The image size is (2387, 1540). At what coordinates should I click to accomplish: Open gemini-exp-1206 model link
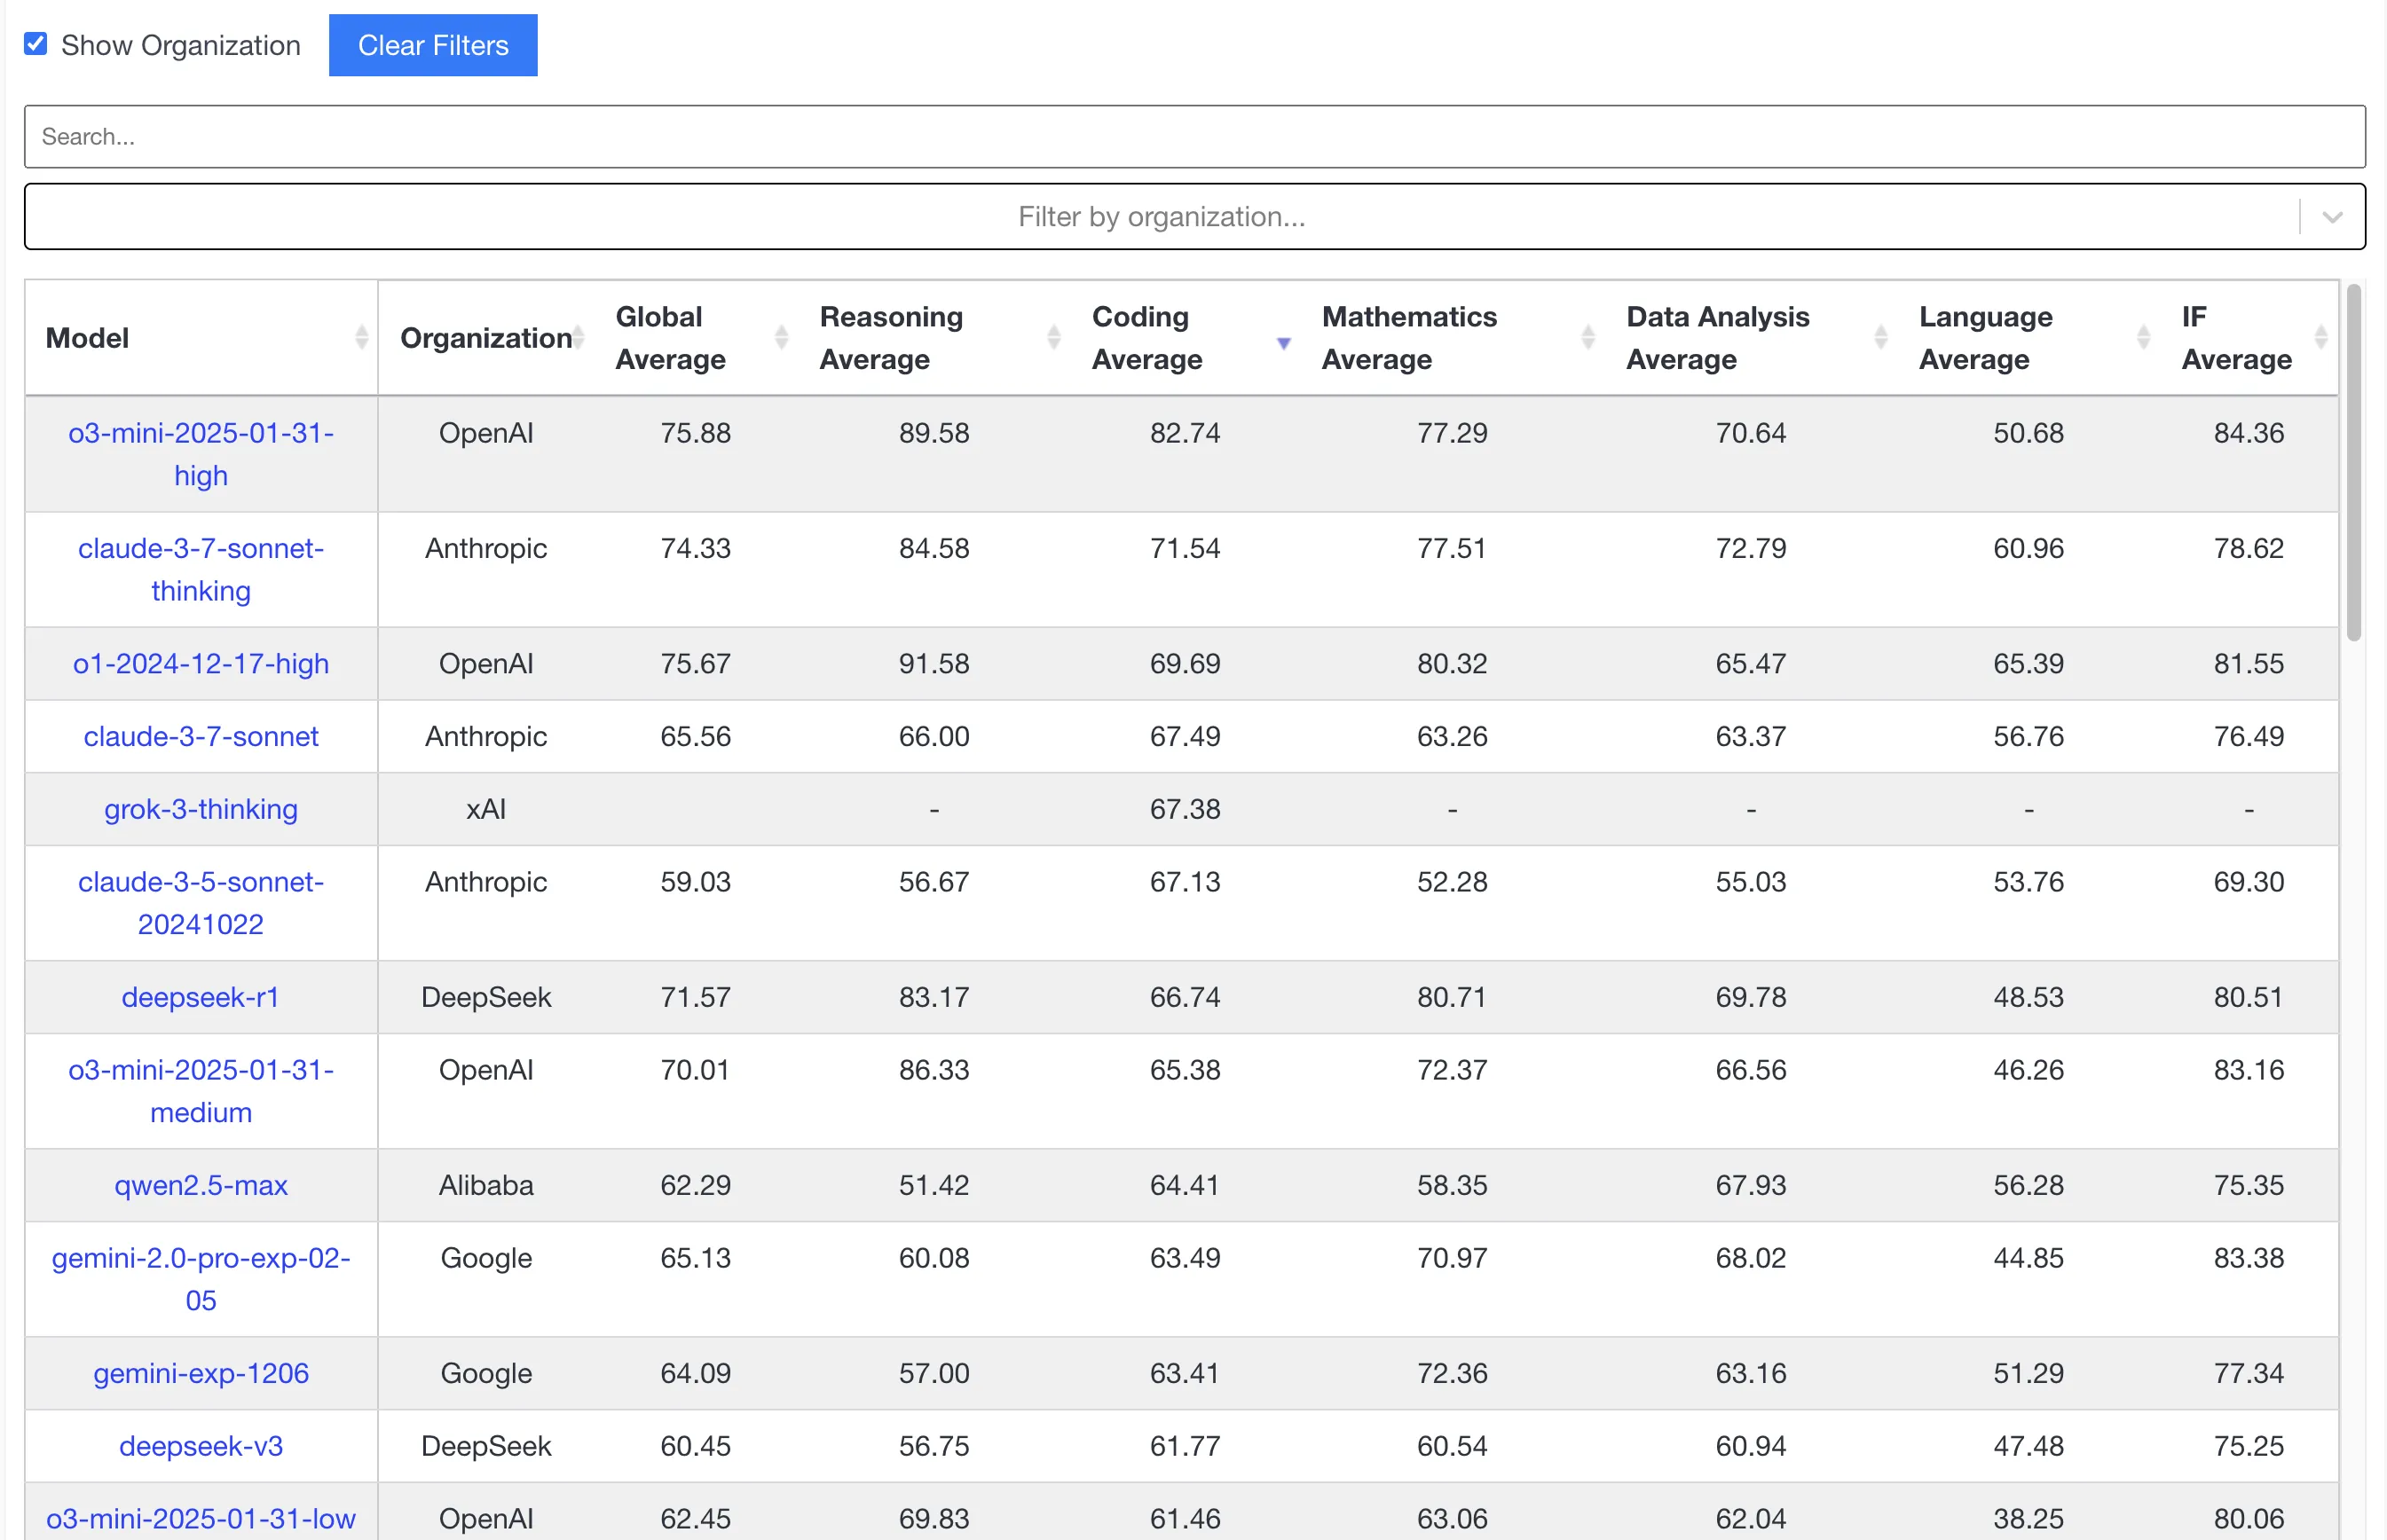pyautogui.click(x=201, y=1373)
